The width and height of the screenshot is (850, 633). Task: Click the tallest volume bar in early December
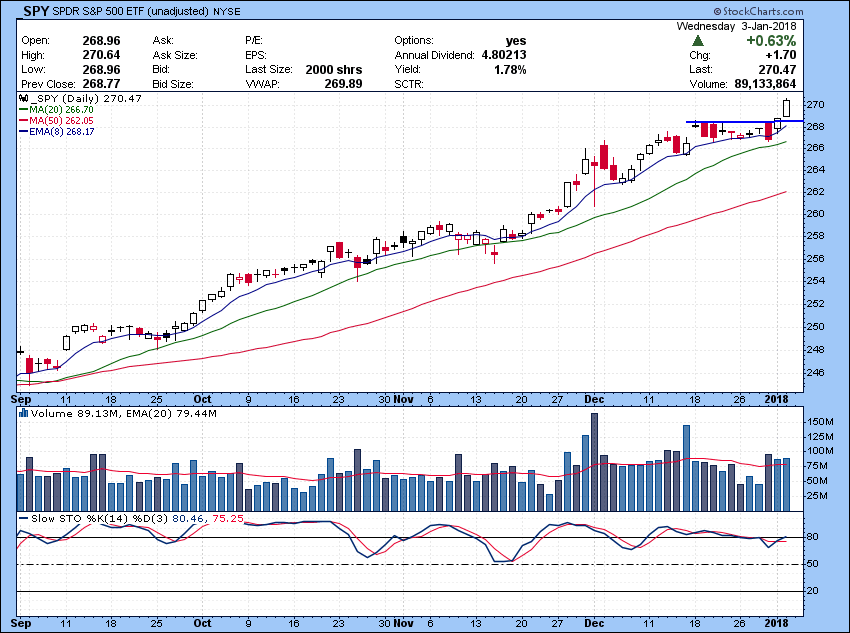click(595, 462)
